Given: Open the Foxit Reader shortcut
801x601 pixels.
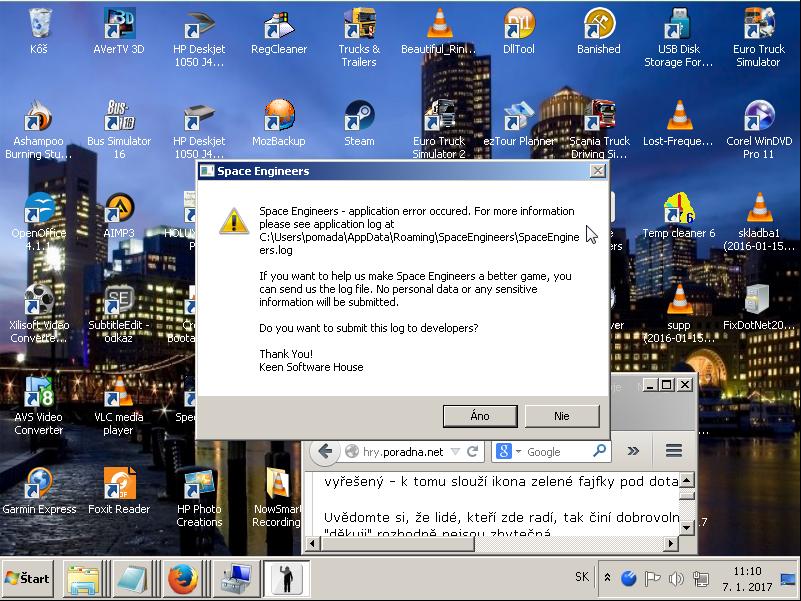Looking at the screenshot, I should pos(119,485).
